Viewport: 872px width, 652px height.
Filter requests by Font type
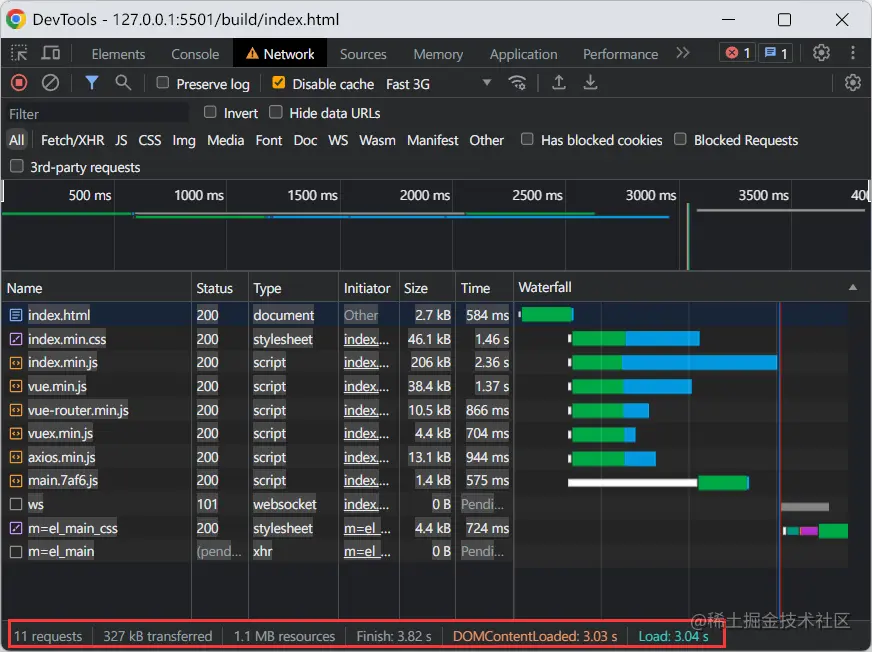click(269, 140)
